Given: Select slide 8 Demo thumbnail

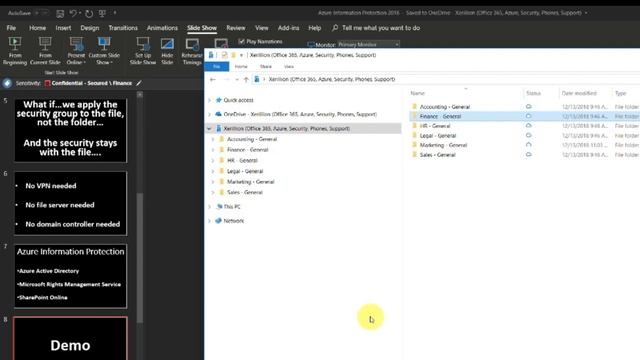Looking at the screenshot, I should point(71,338).
